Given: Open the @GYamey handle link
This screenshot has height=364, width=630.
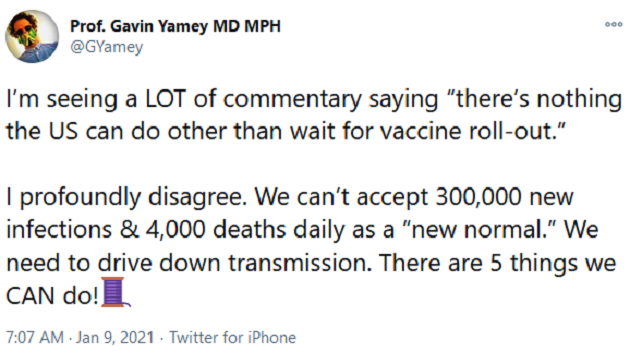Looking at the screenshot, I should (106, 47).
